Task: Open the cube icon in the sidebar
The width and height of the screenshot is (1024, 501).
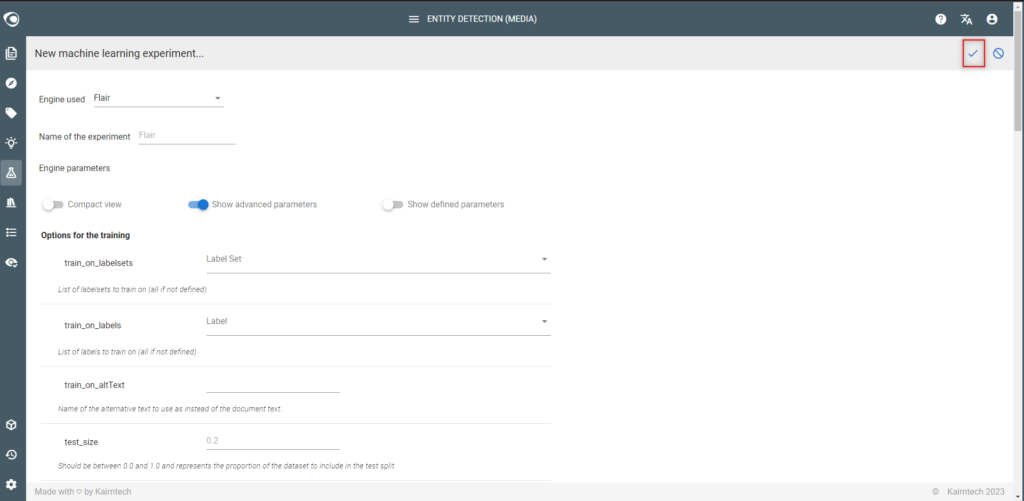Action: [x=11, y=425]
